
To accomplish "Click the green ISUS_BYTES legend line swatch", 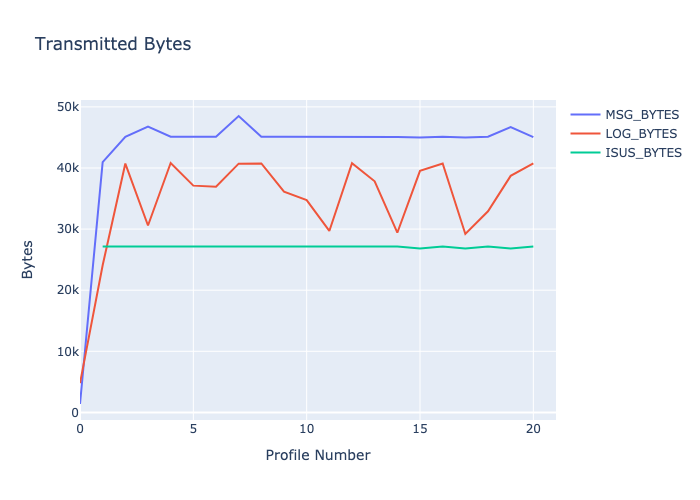I will point(585,153).
